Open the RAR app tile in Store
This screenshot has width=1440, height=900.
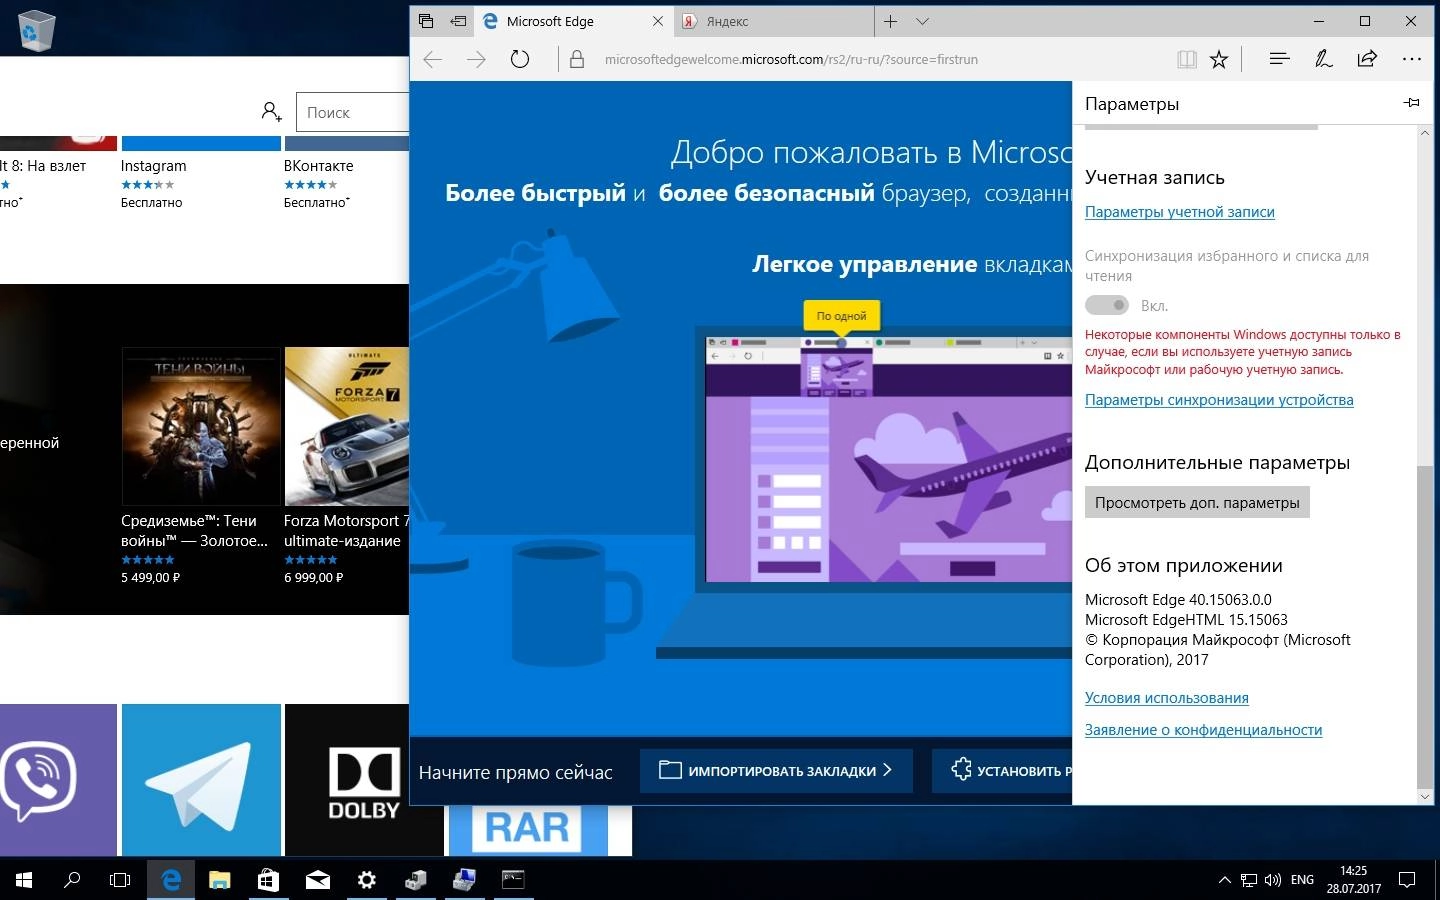tap(527, 830)
